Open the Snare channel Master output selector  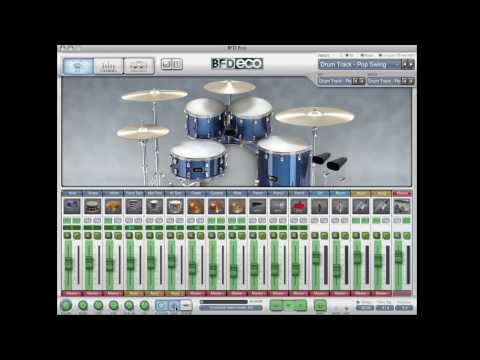[93, 293]
